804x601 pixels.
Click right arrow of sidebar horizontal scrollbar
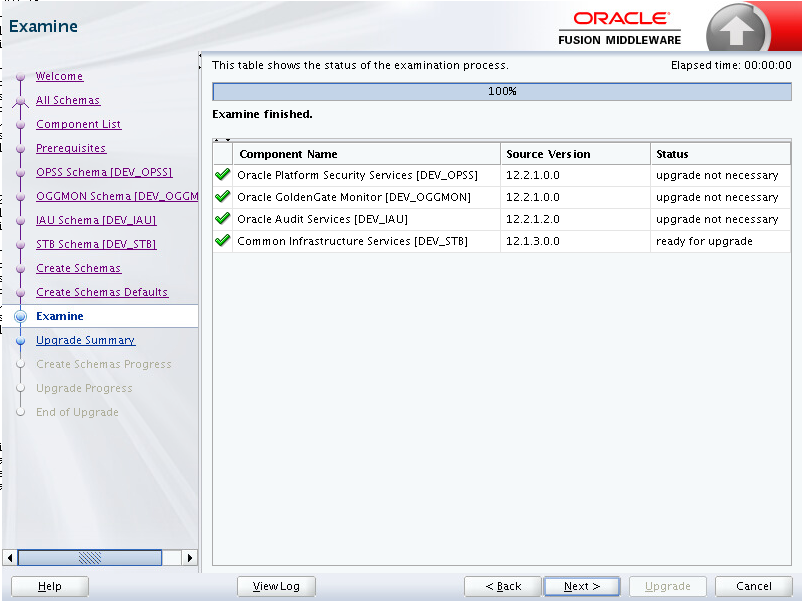(x=190, y=557)
